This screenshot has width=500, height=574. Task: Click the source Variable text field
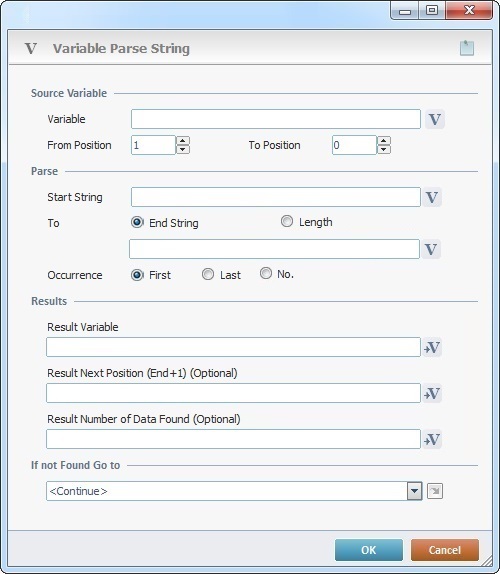pyautogui.click(x=276, y=119)
